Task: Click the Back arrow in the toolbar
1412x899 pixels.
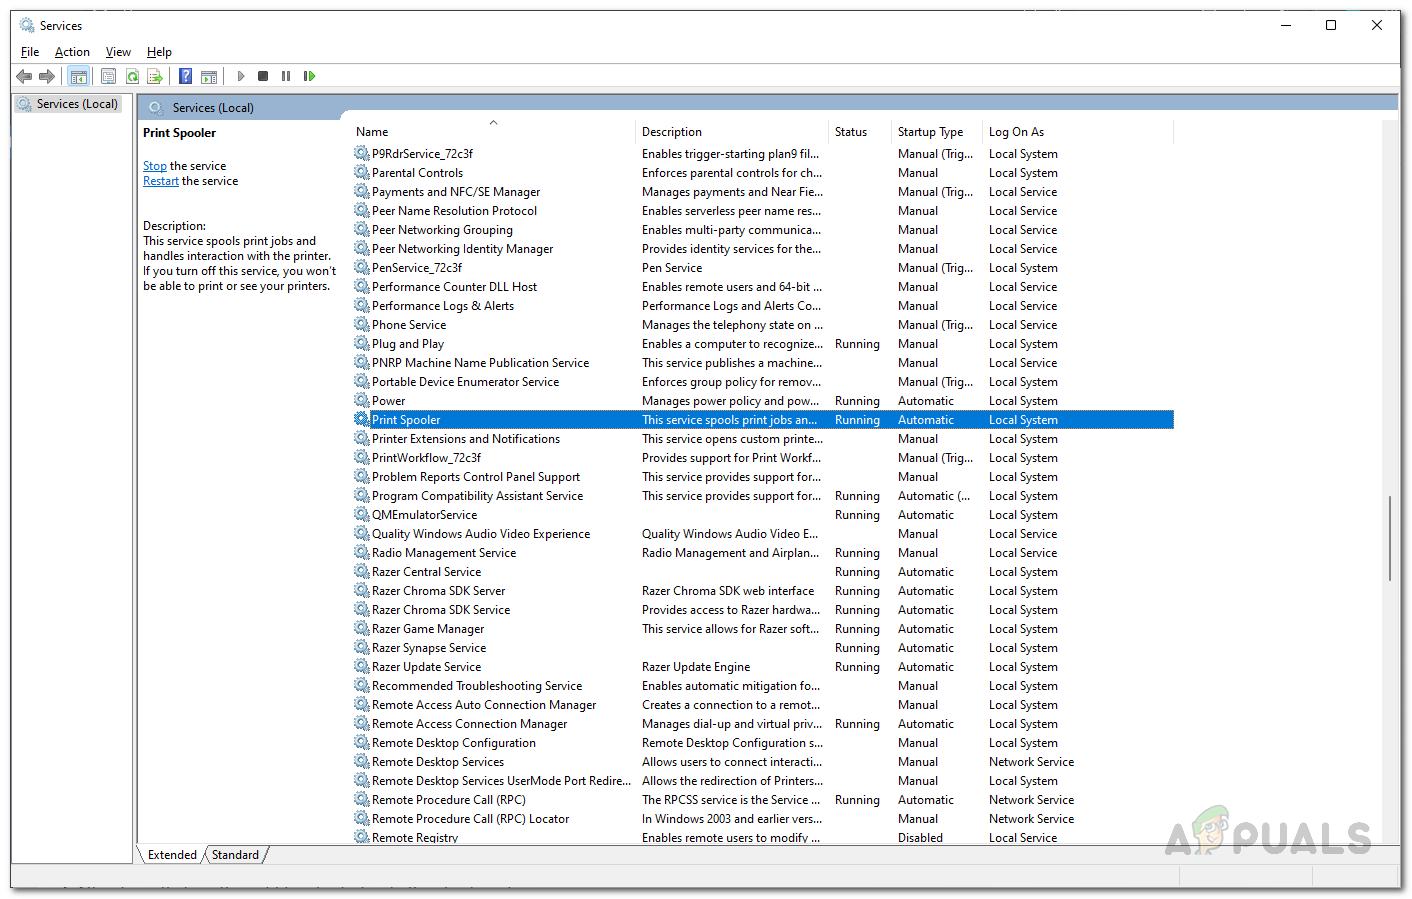Action: click(24, 76)
